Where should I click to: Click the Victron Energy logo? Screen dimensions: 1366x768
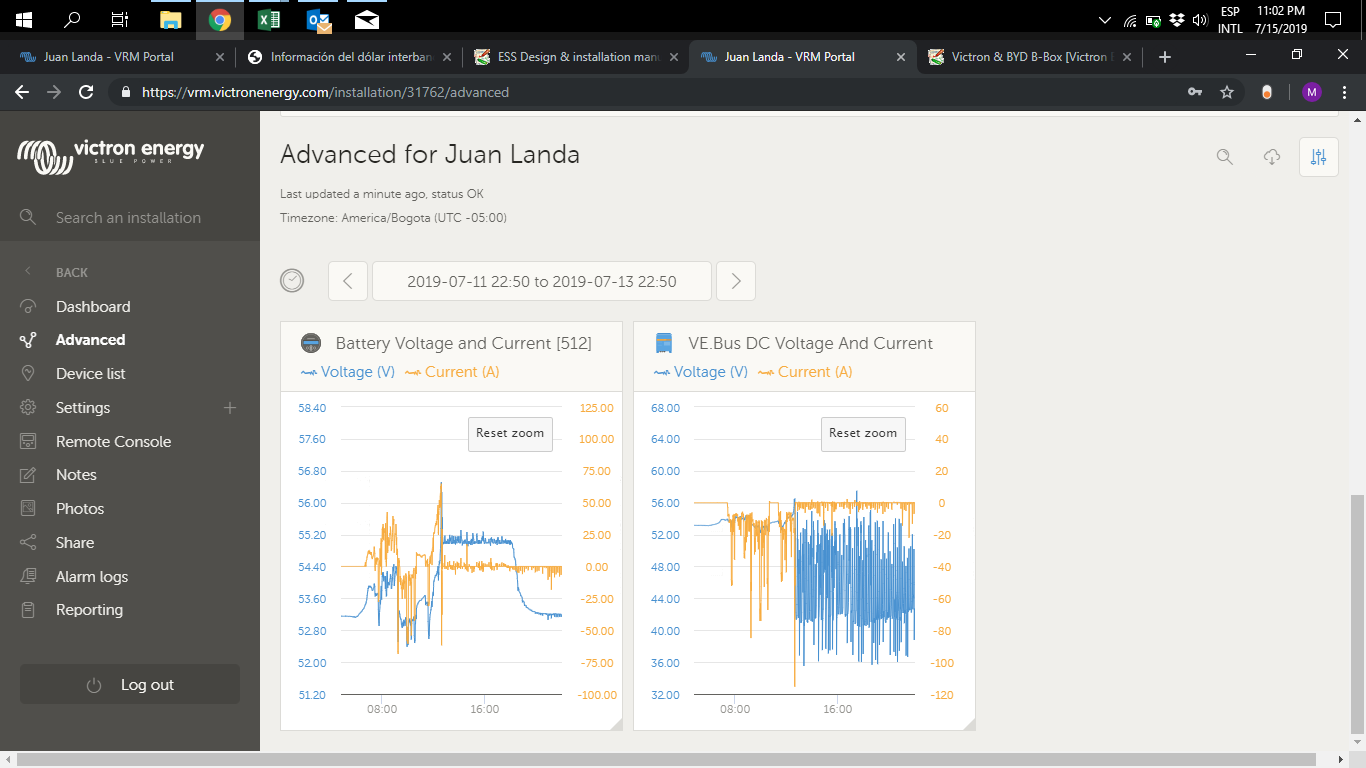111,155
